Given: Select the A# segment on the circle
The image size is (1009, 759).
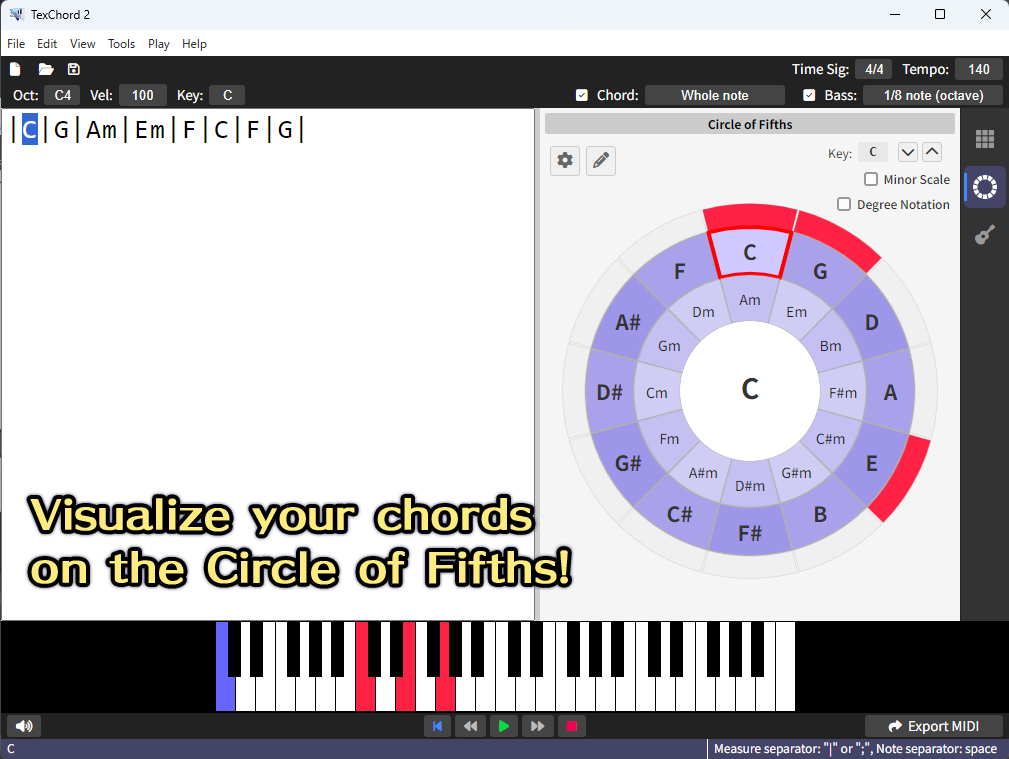Looking at the screenshot, I should (628, 323).
